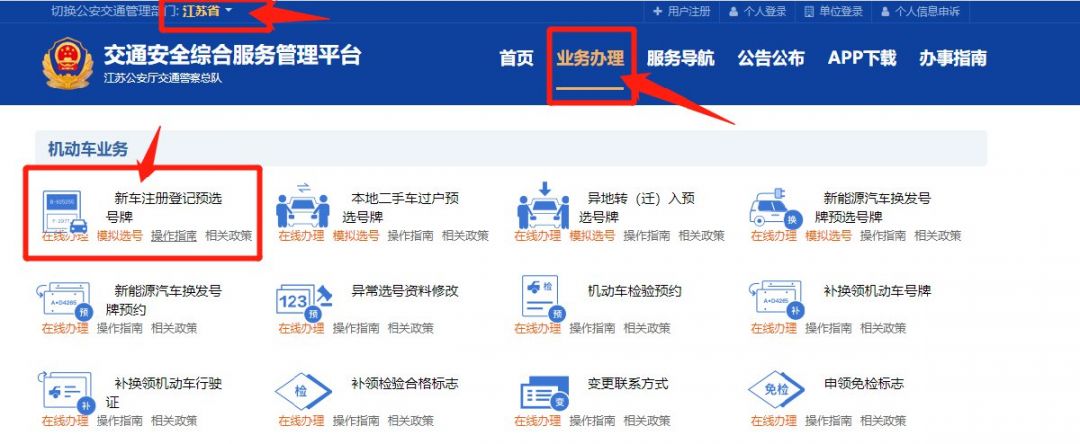
Task: Click the 变更联系方式 icon
Action: 544,393
